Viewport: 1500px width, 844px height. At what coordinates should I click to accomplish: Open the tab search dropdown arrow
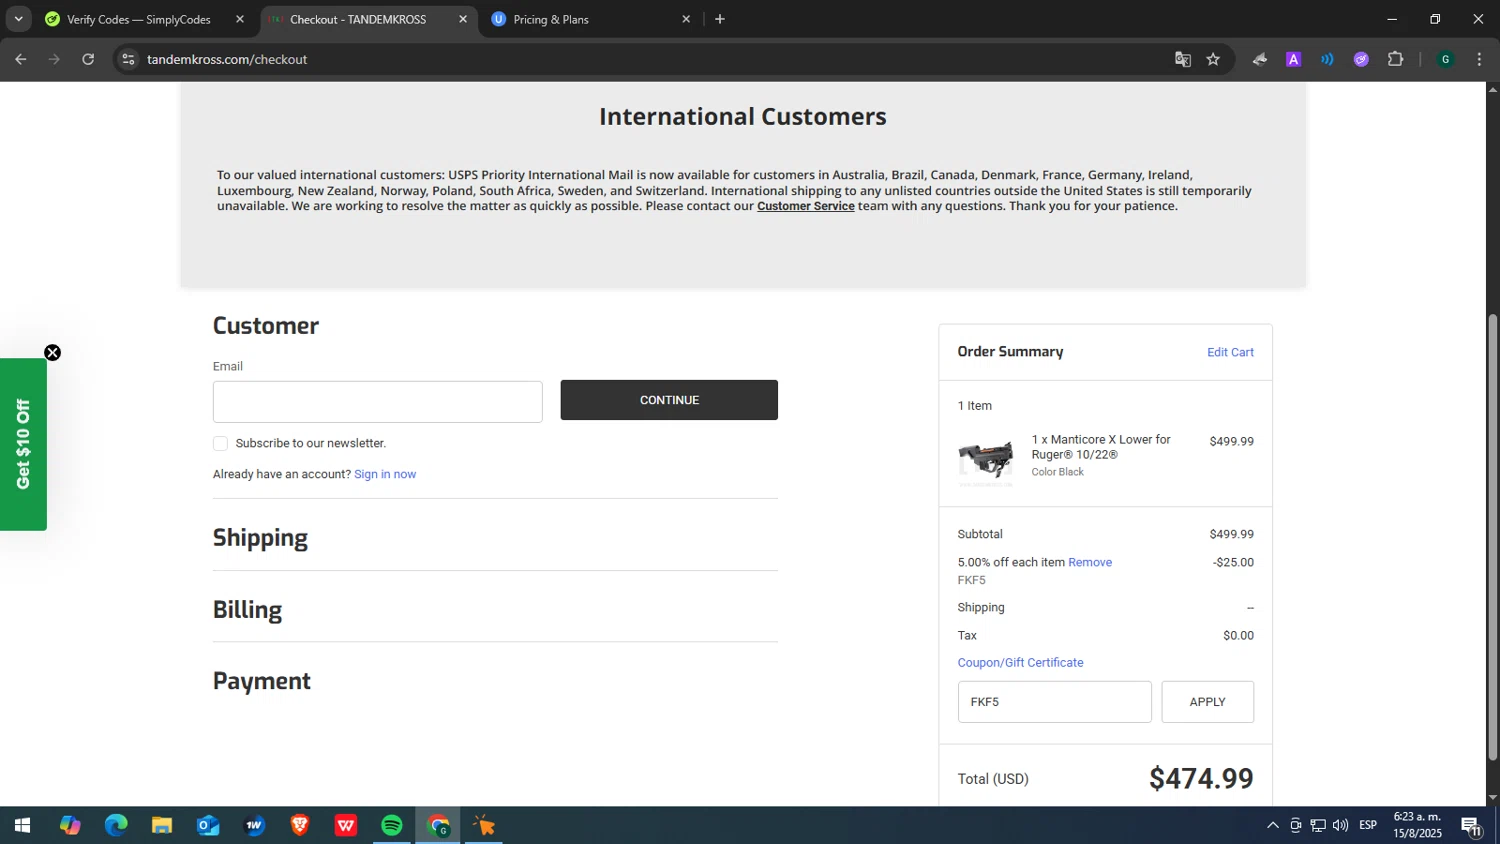(18, 19)
